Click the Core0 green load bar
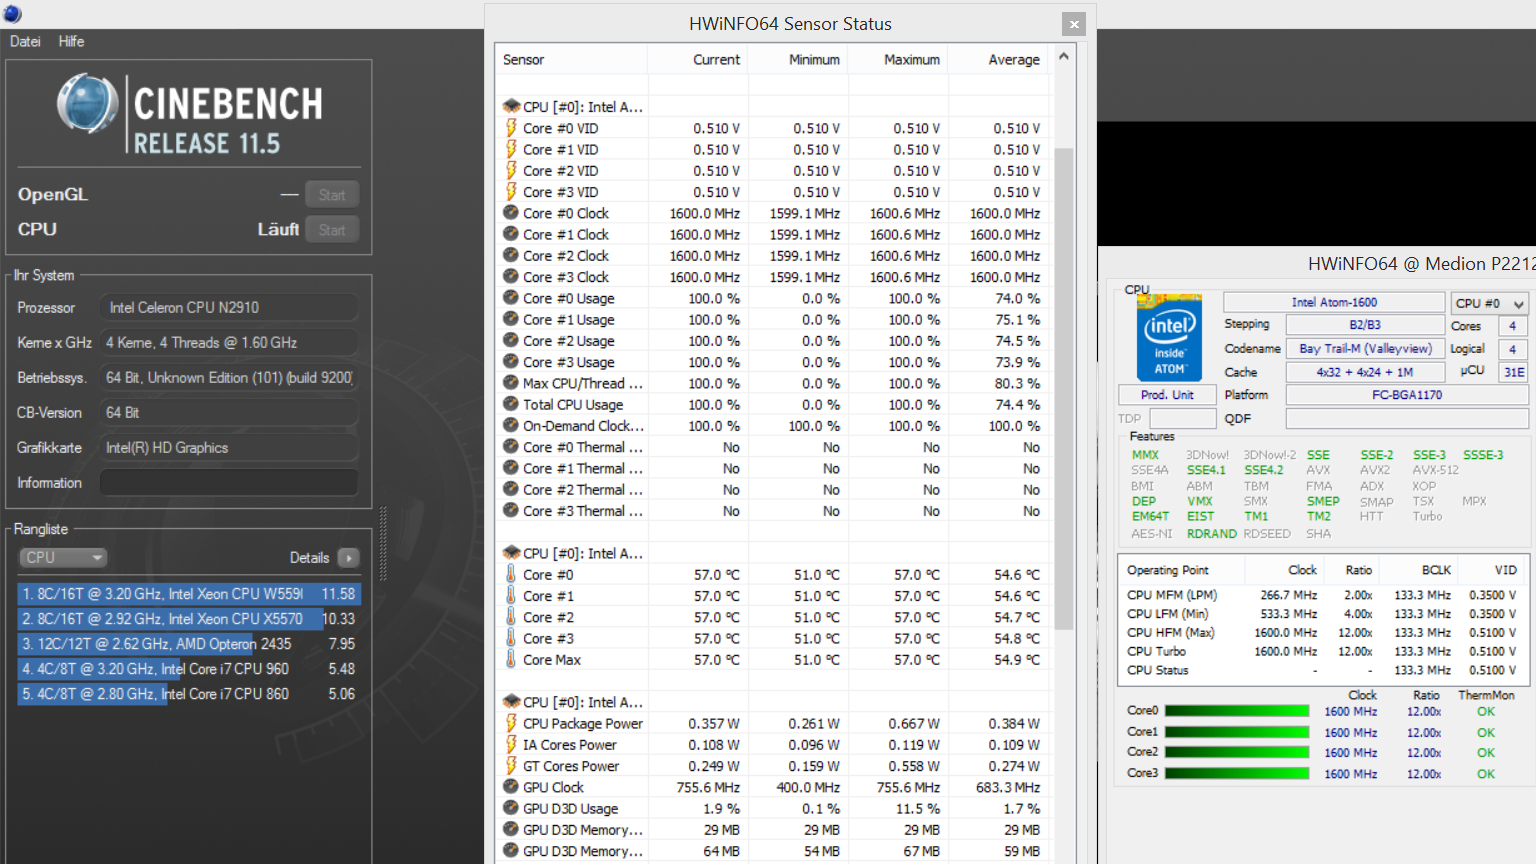The height and width of the screenshot is (864, 1536). click(x=1237, y=711)
